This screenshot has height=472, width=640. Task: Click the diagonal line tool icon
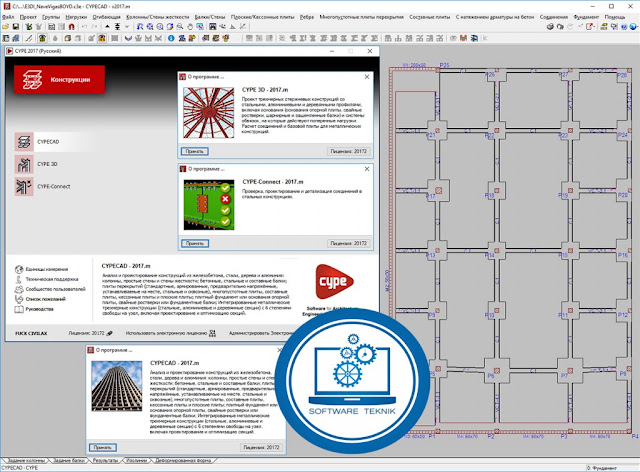coord(29,38)
